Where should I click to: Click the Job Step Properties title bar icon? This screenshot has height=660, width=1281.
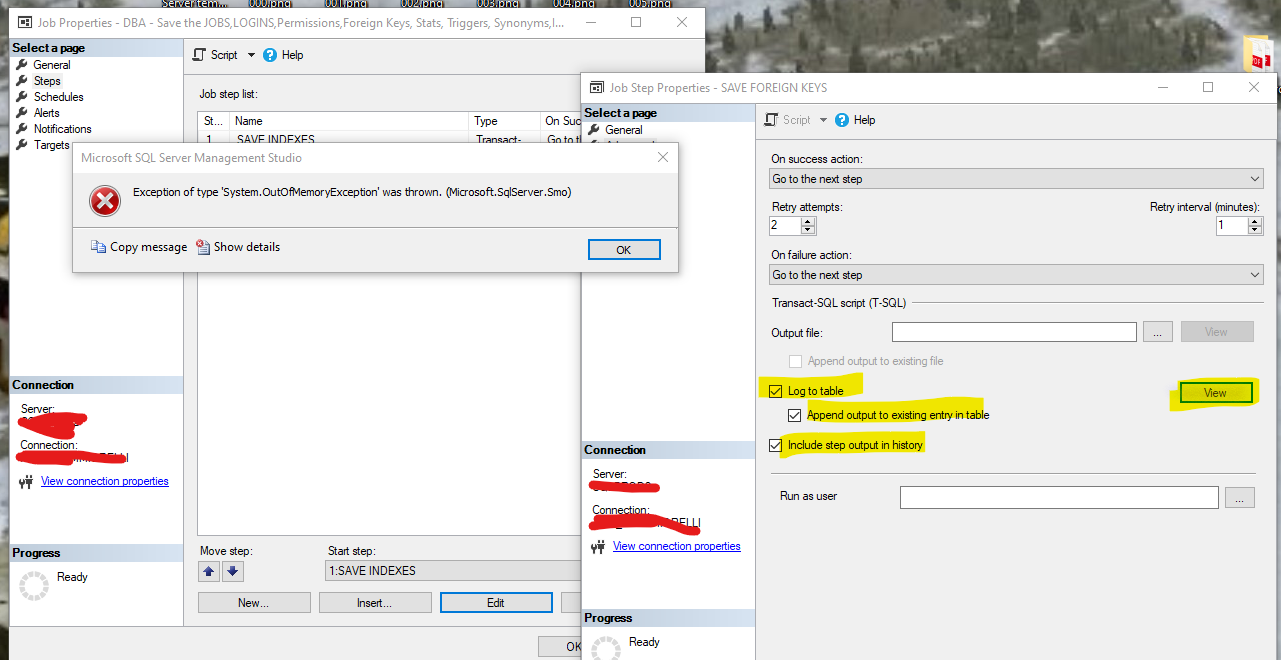tap(597, 87)
